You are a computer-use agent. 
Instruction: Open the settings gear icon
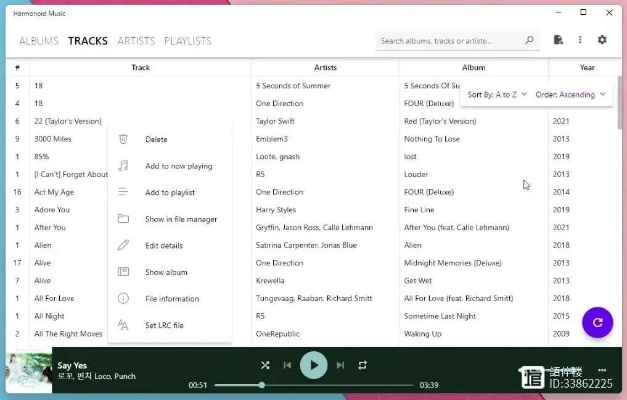[602, 40]
